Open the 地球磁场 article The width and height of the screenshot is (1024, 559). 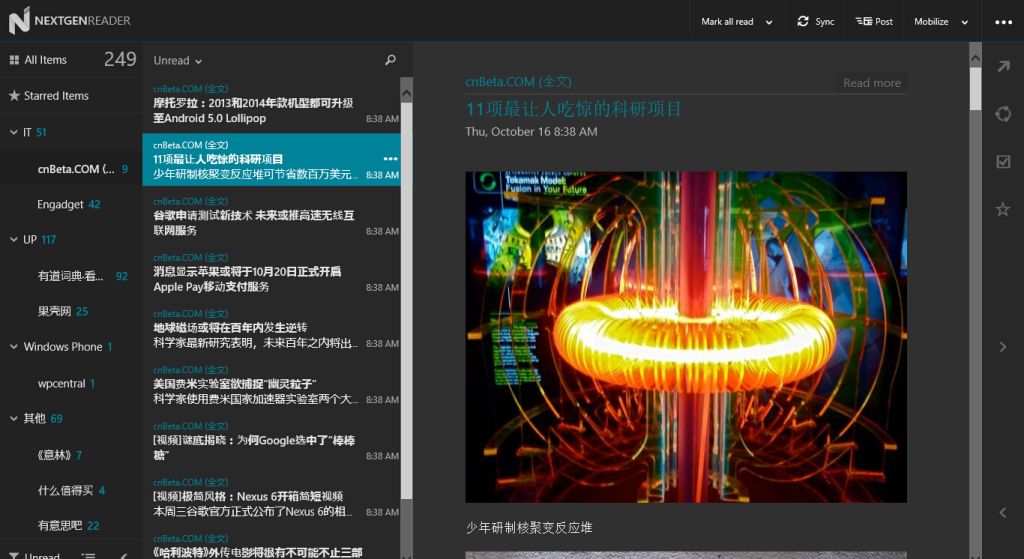click(271, 329)
